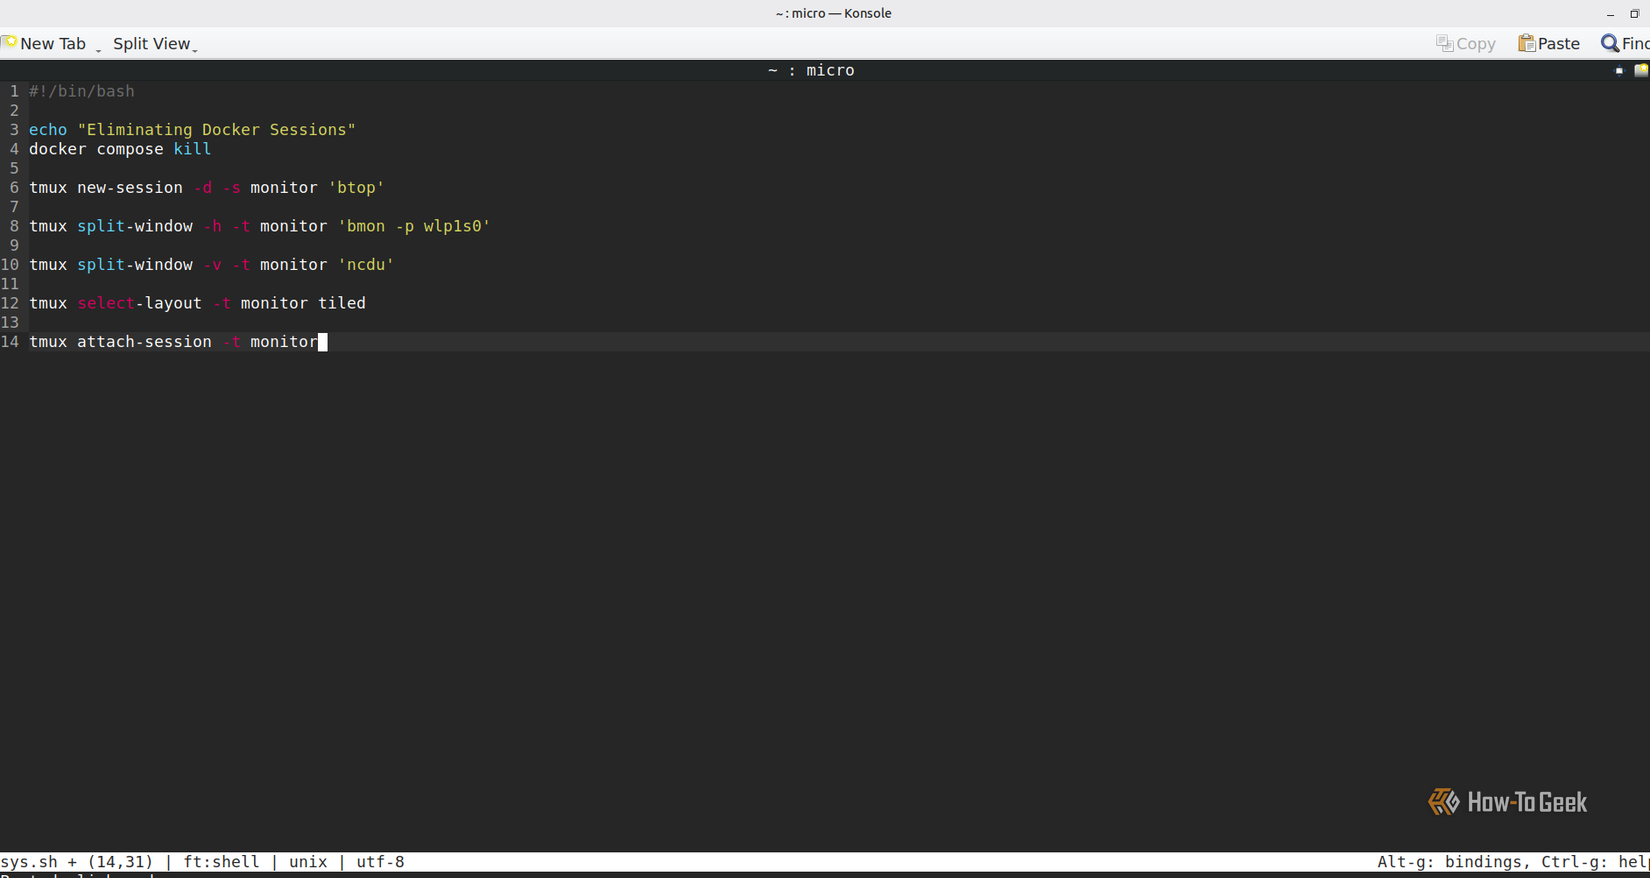This screenshot has width=1650, height=878.
Task: Click the 'unix' line-ending status entry
Action: coord(308,862)
